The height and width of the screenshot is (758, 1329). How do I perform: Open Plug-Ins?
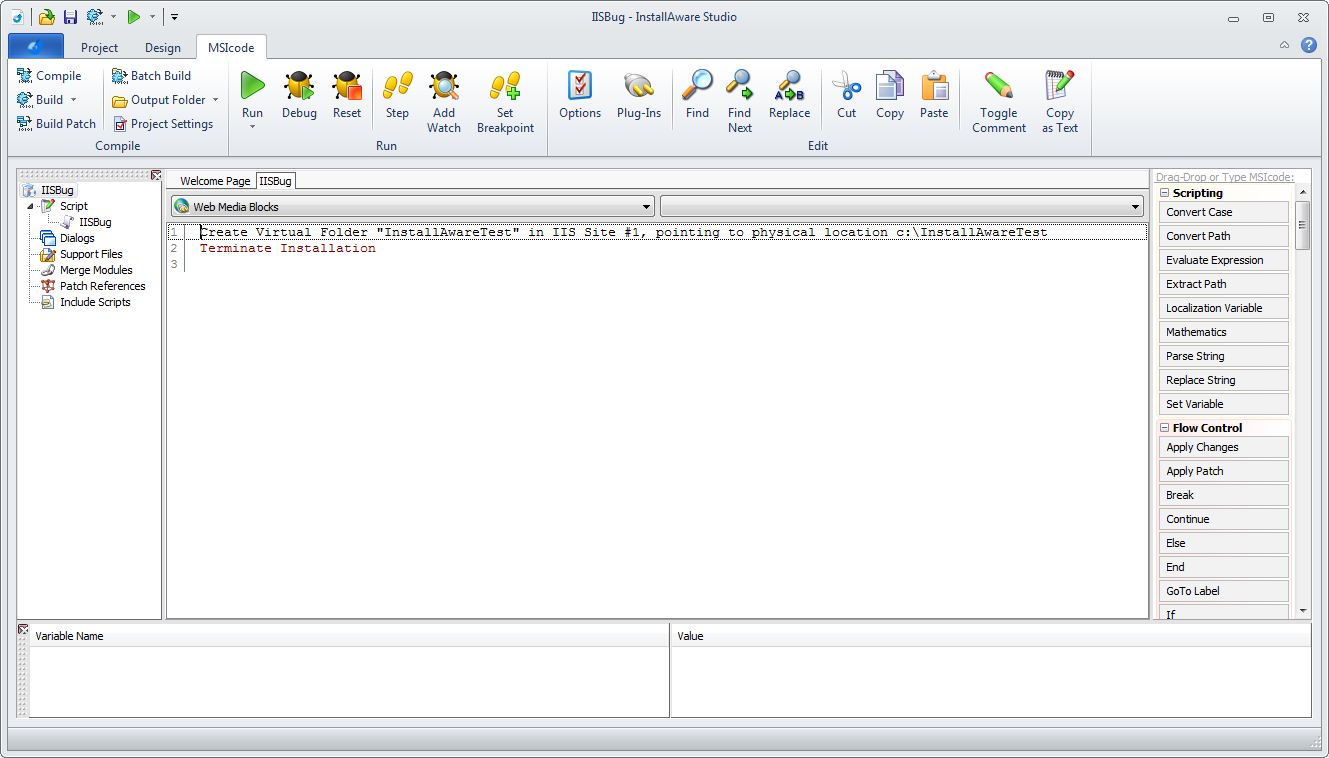click(x=639, y=96)
